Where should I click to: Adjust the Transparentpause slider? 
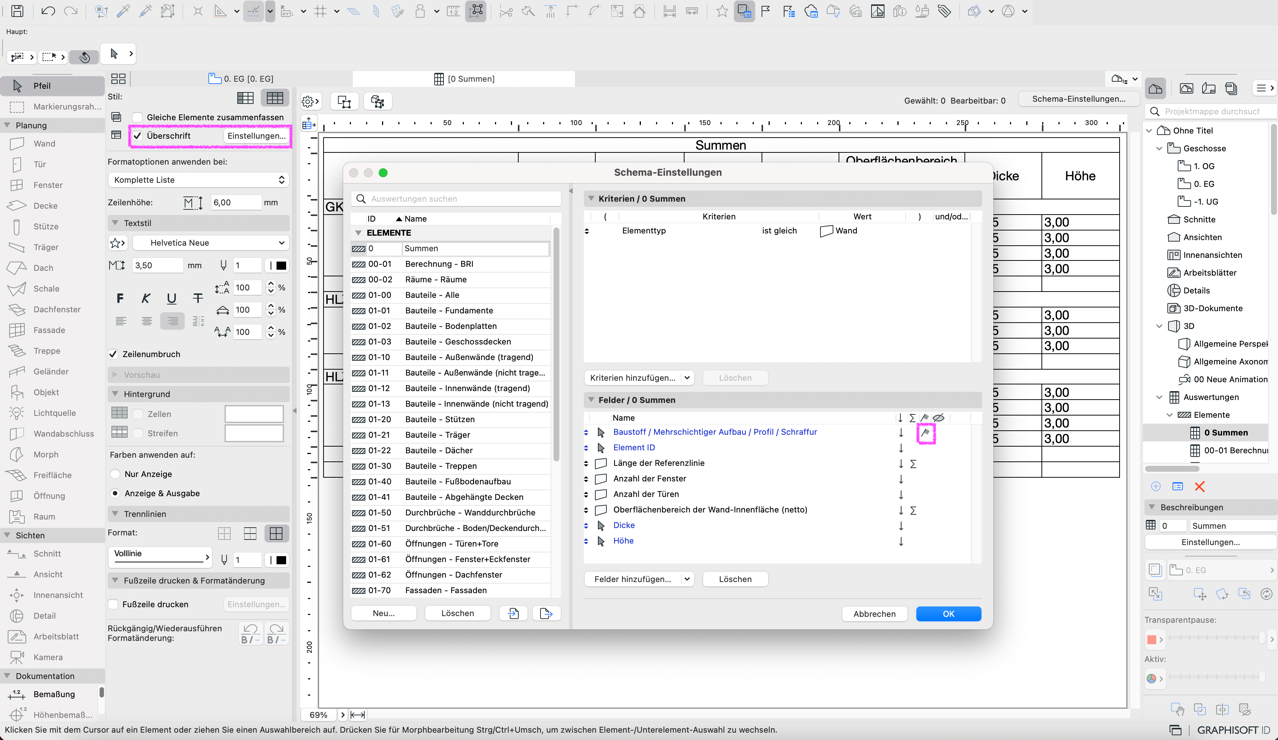pyautogui.click(x=1215, y=639)
